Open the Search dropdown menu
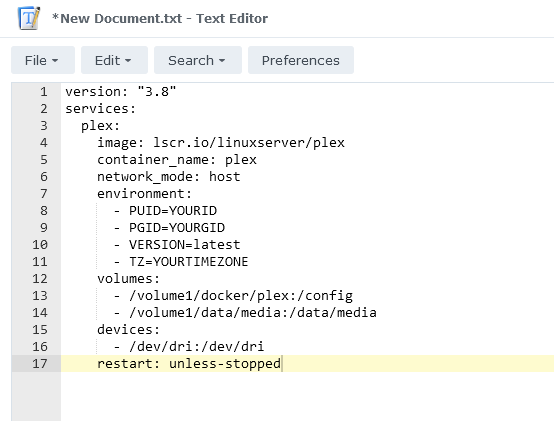The height and width of the screenshot is (421, 554). pos(198,60)
